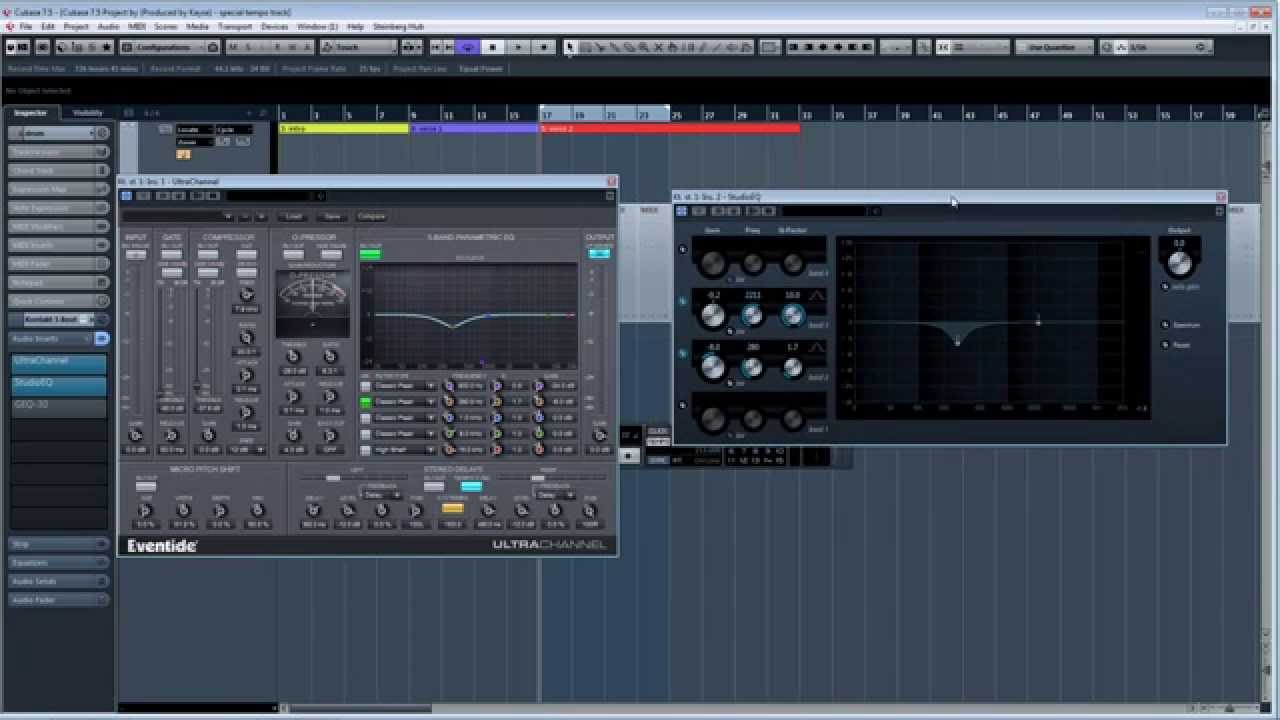The image size is (1280, 720).
Task: Toggle the cyan Output section switch
Action: click(x=599, y=253)
